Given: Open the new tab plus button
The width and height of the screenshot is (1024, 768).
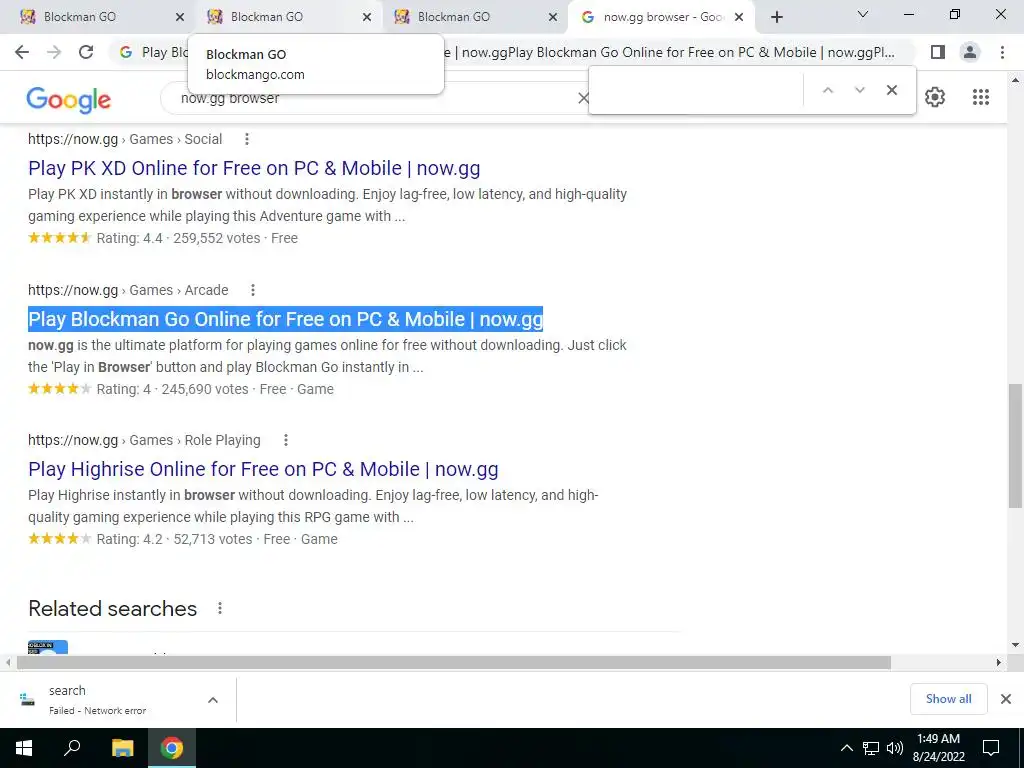Looking at the screenshot, I should pyautogui.click(x=776, y=17).
